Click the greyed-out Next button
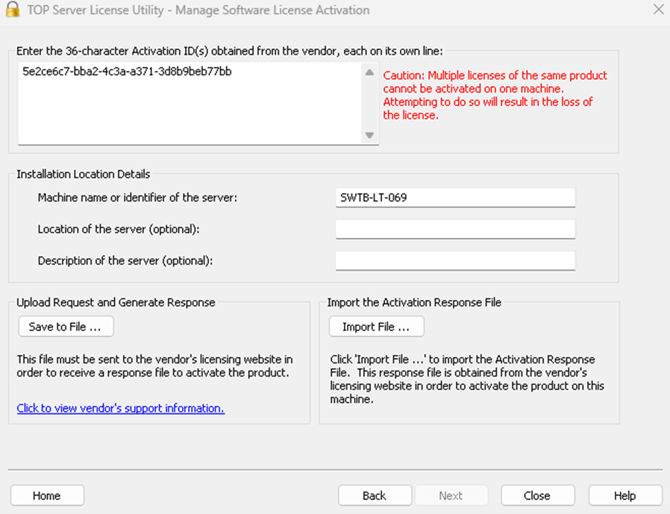The height and width of the screenshot is (514, 670). pos(450,495)
